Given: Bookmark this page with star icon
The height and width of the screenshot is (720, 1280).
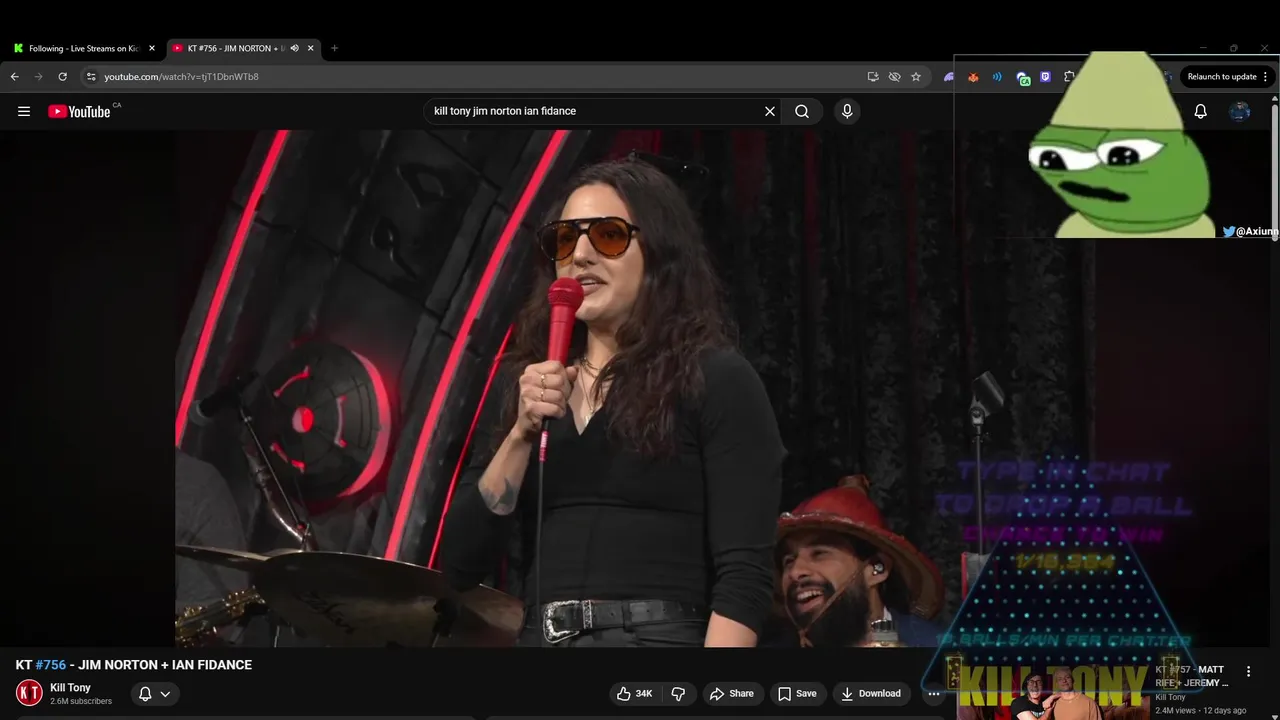Looking at the screenshot, I should 916,77.
